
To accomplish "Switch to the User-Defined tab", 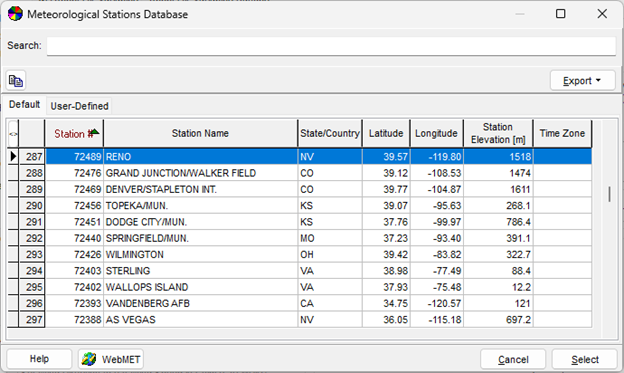I will [x=79, y=106].
